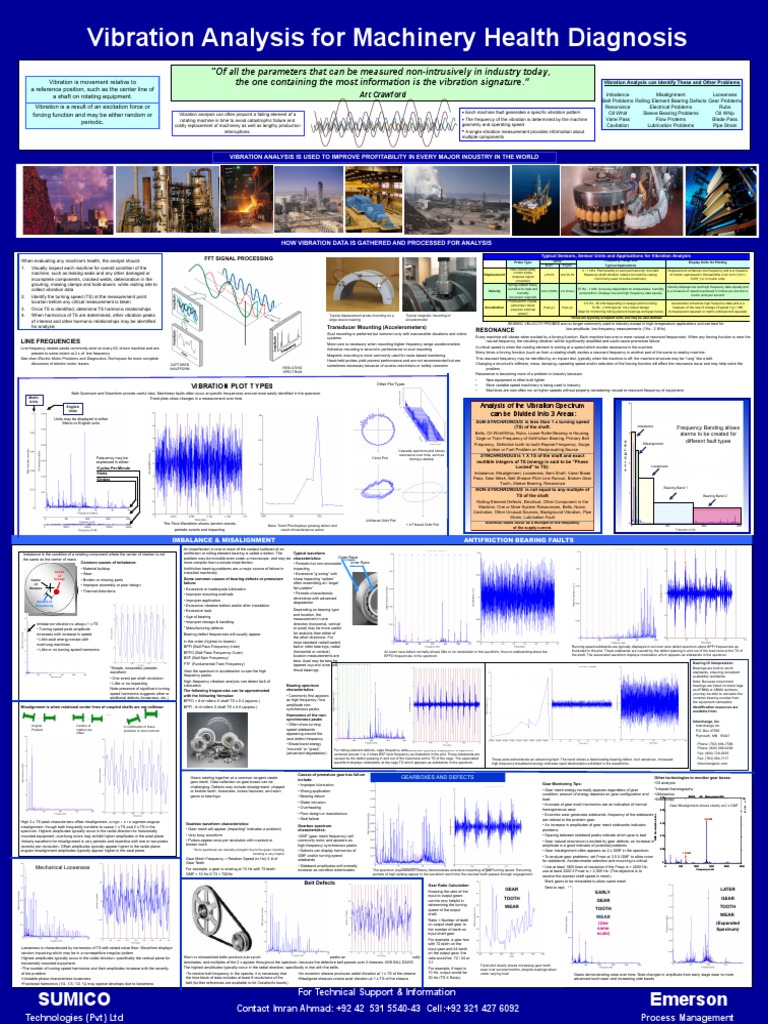The width and height of the screenshot is (768, 1024).
Task: Click the banner "VIBRATION ANALYSIS IS USED TO IMPROVE PROFITABILITY"
Action: (384, 157)
